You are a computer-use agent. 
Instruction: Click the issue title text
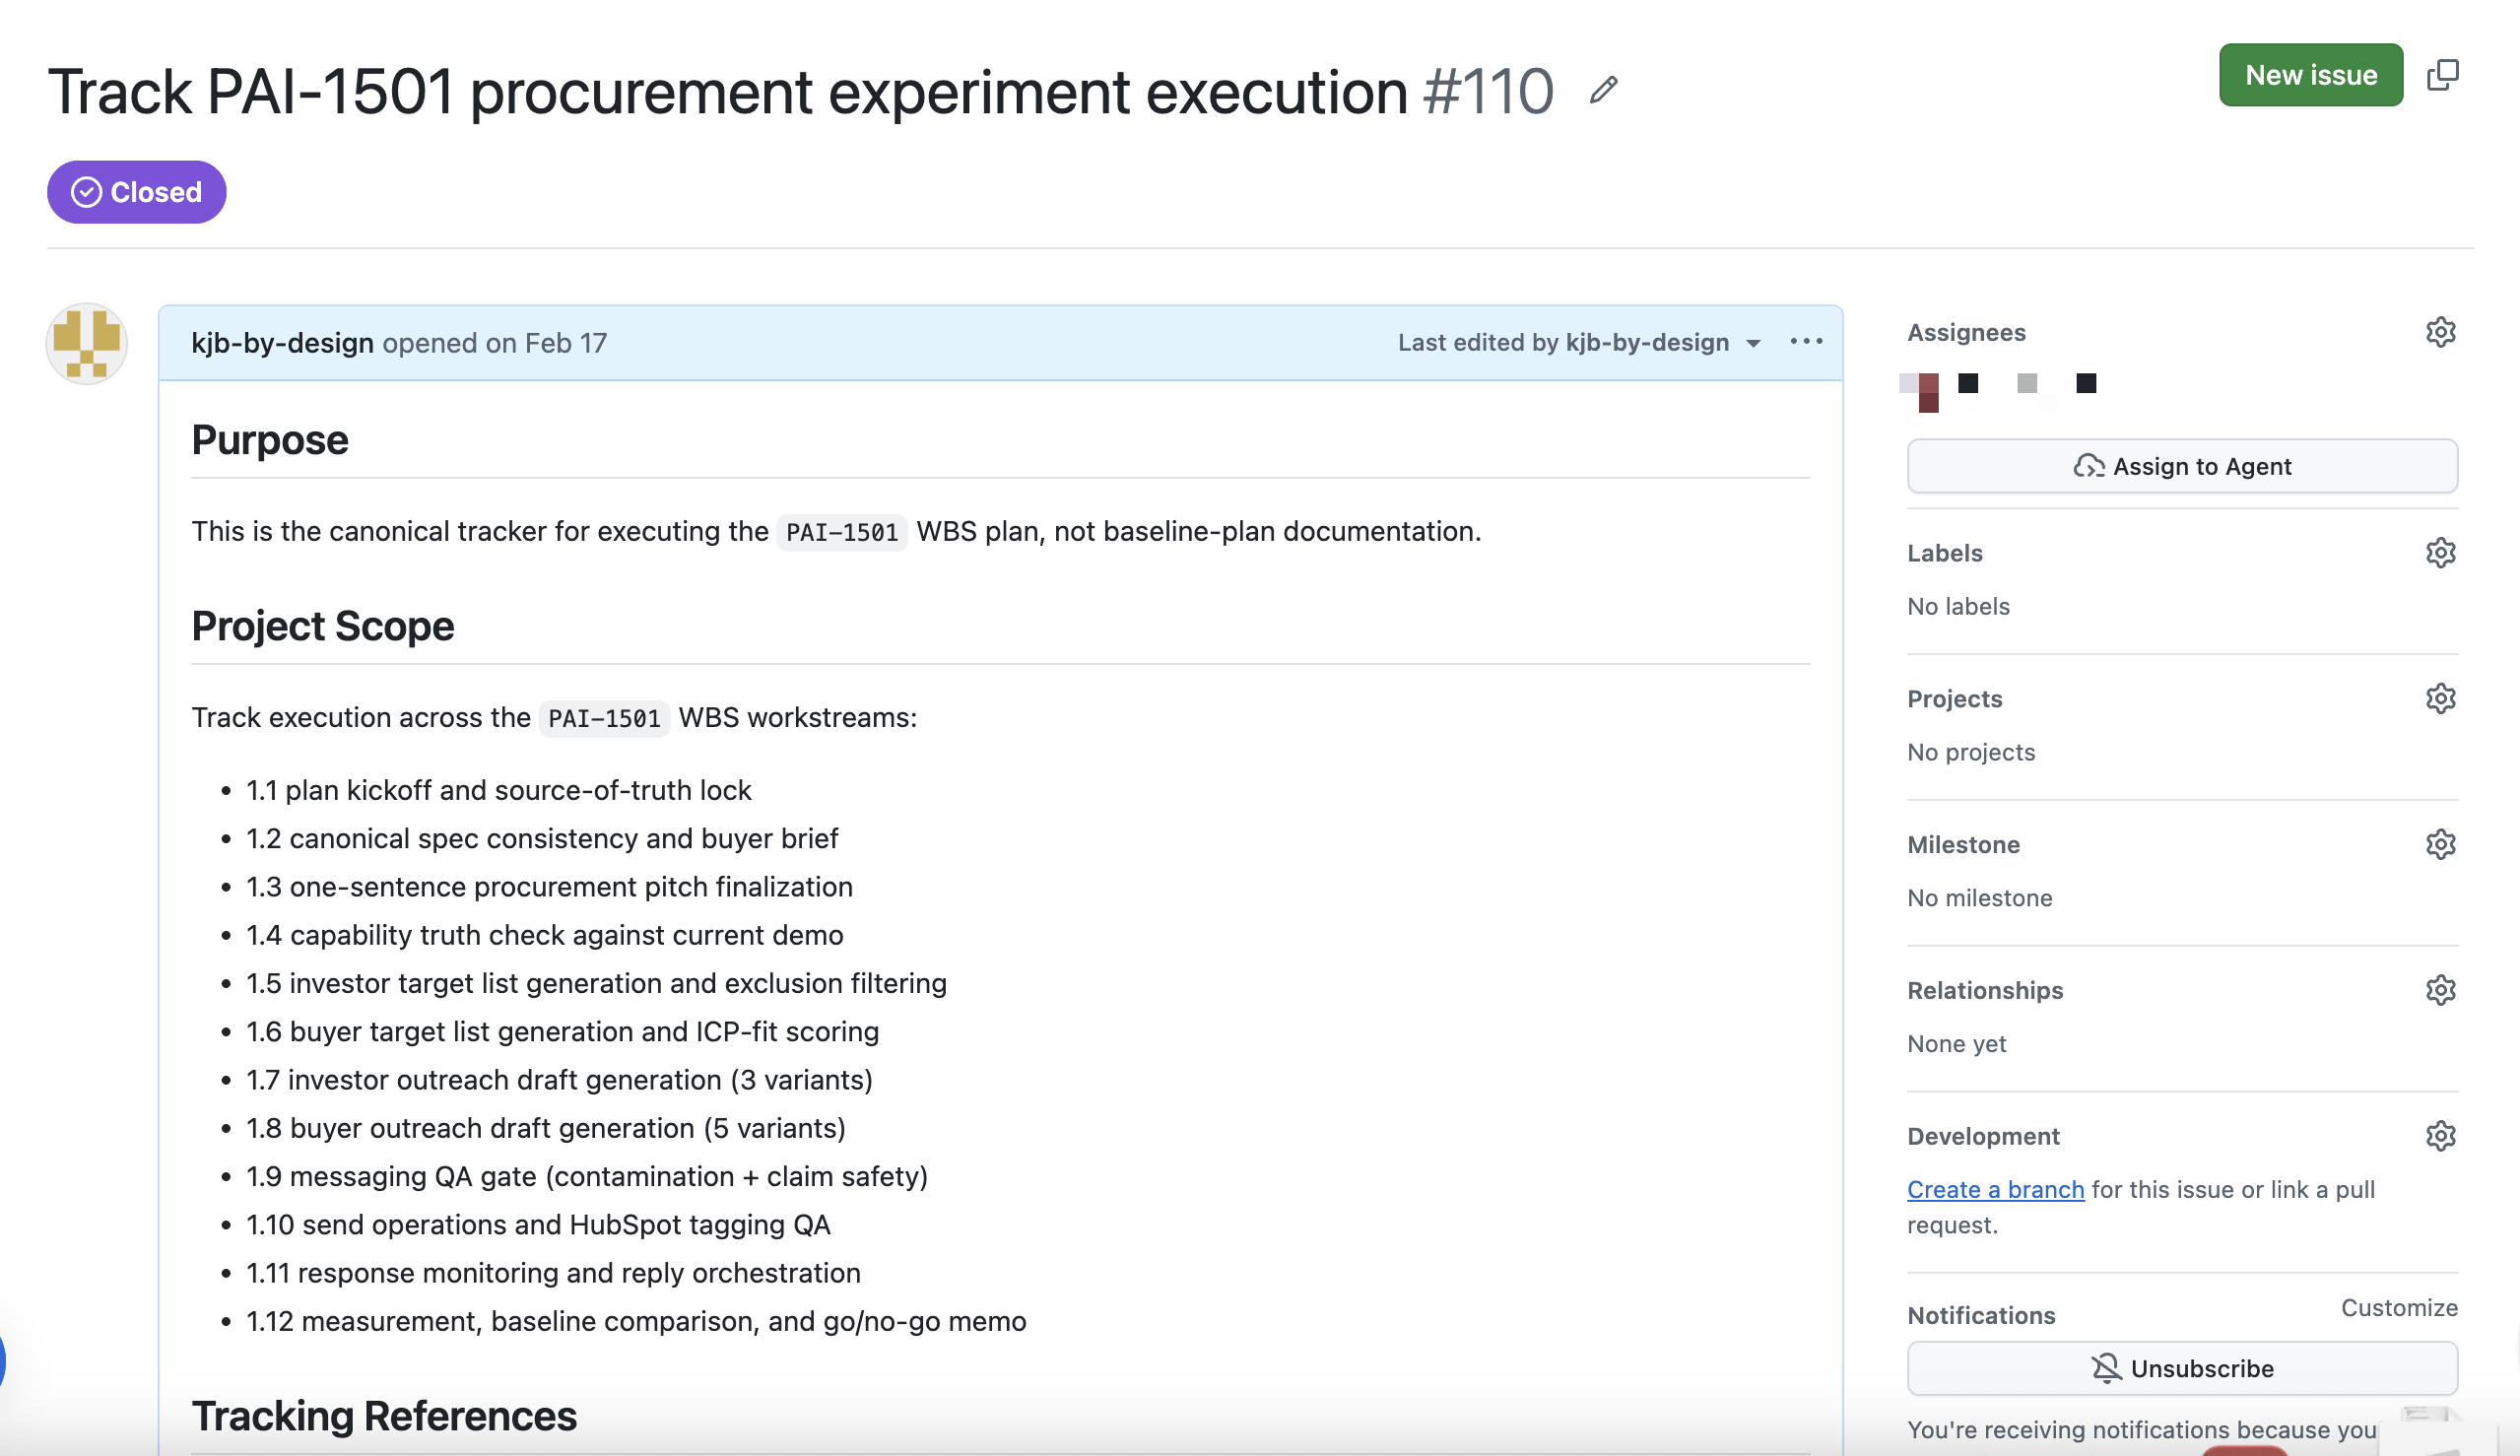pos(728,92)
